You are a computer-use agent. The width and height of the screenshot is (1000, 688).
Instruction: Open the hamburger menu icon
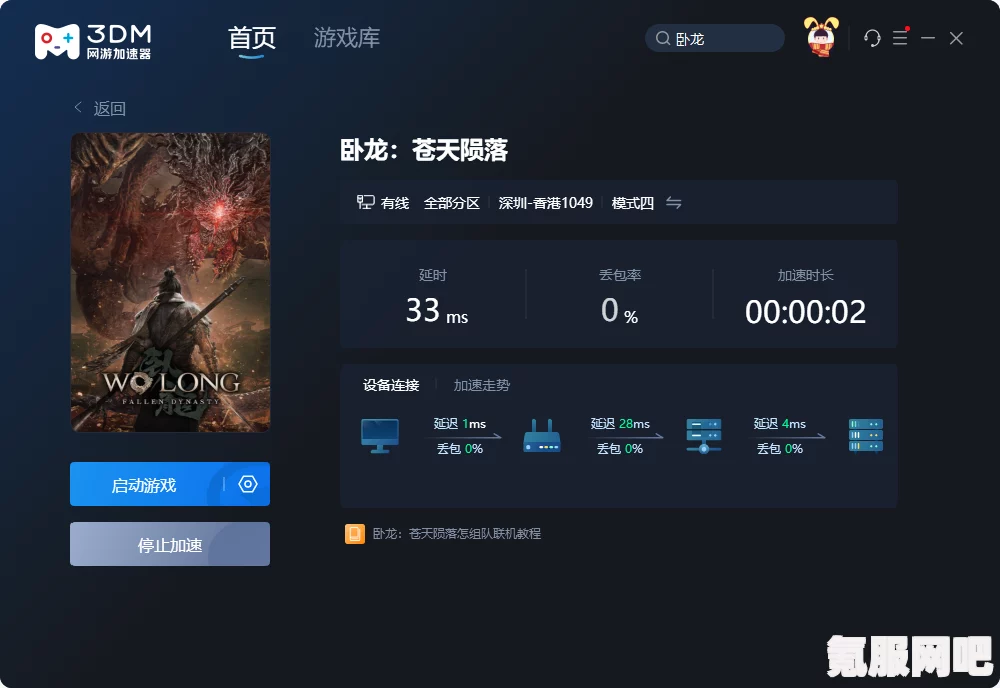pos(900,38)
